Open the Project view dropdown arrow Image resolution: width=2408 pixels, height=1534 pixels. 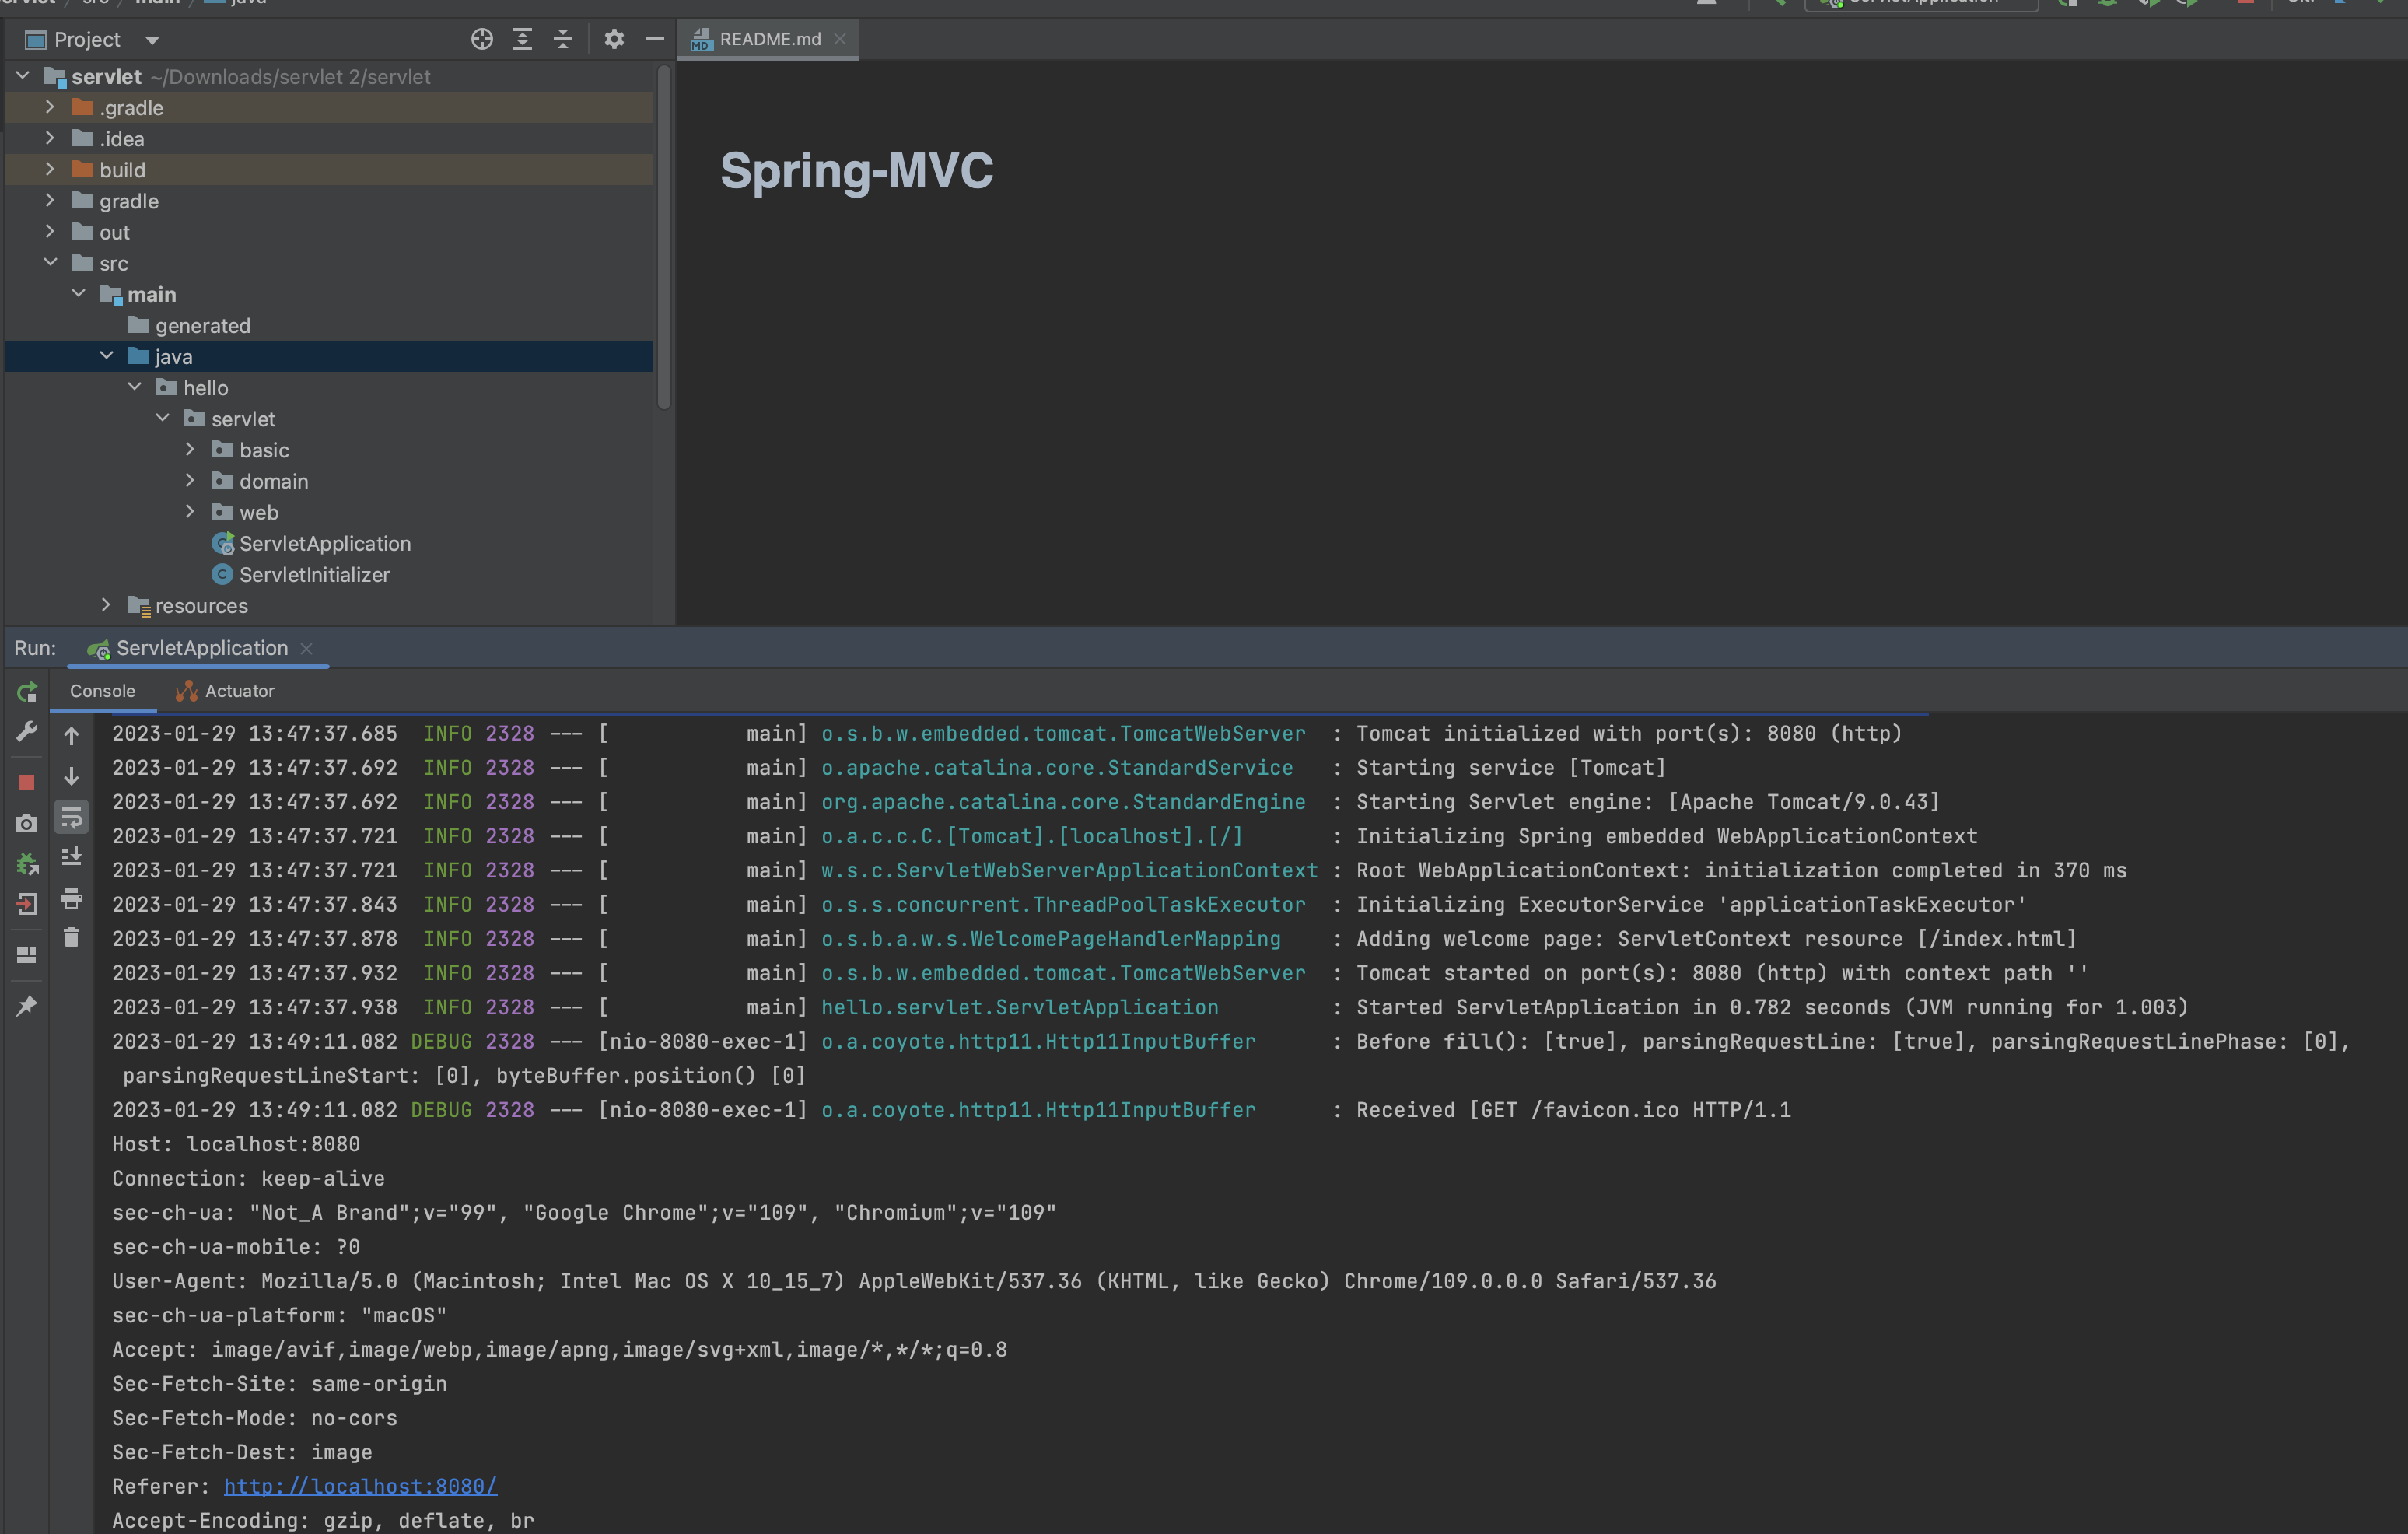(152, 40)
